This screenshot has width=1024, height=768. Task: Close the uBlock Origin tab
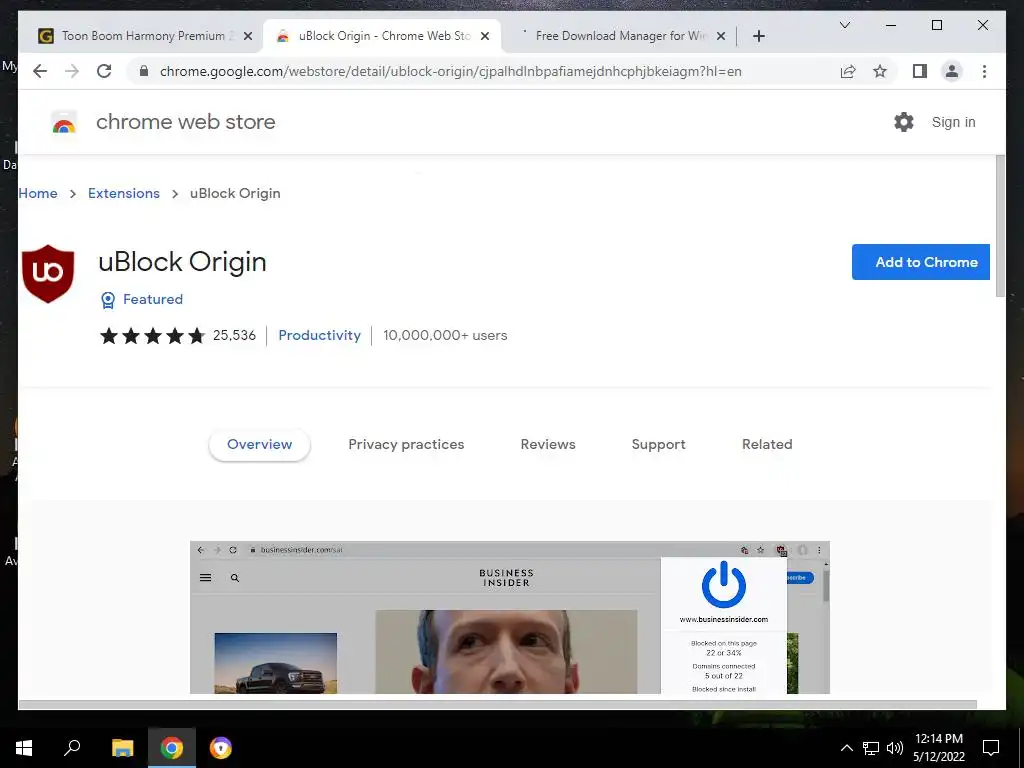485,36
